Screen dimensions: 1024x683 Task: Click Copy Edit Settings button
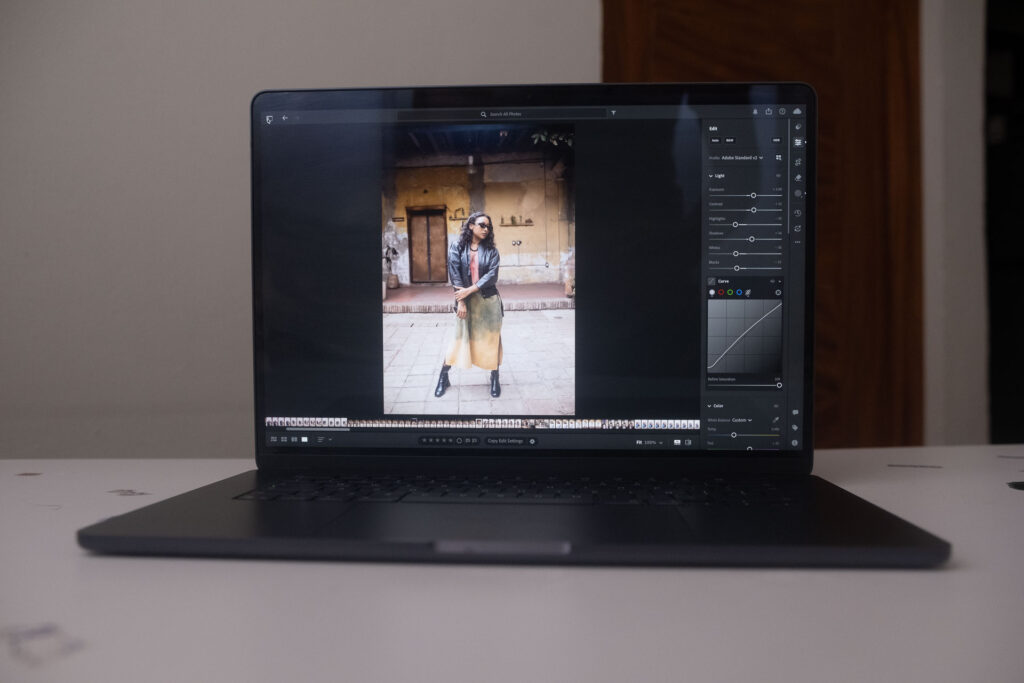pos(505,441)
